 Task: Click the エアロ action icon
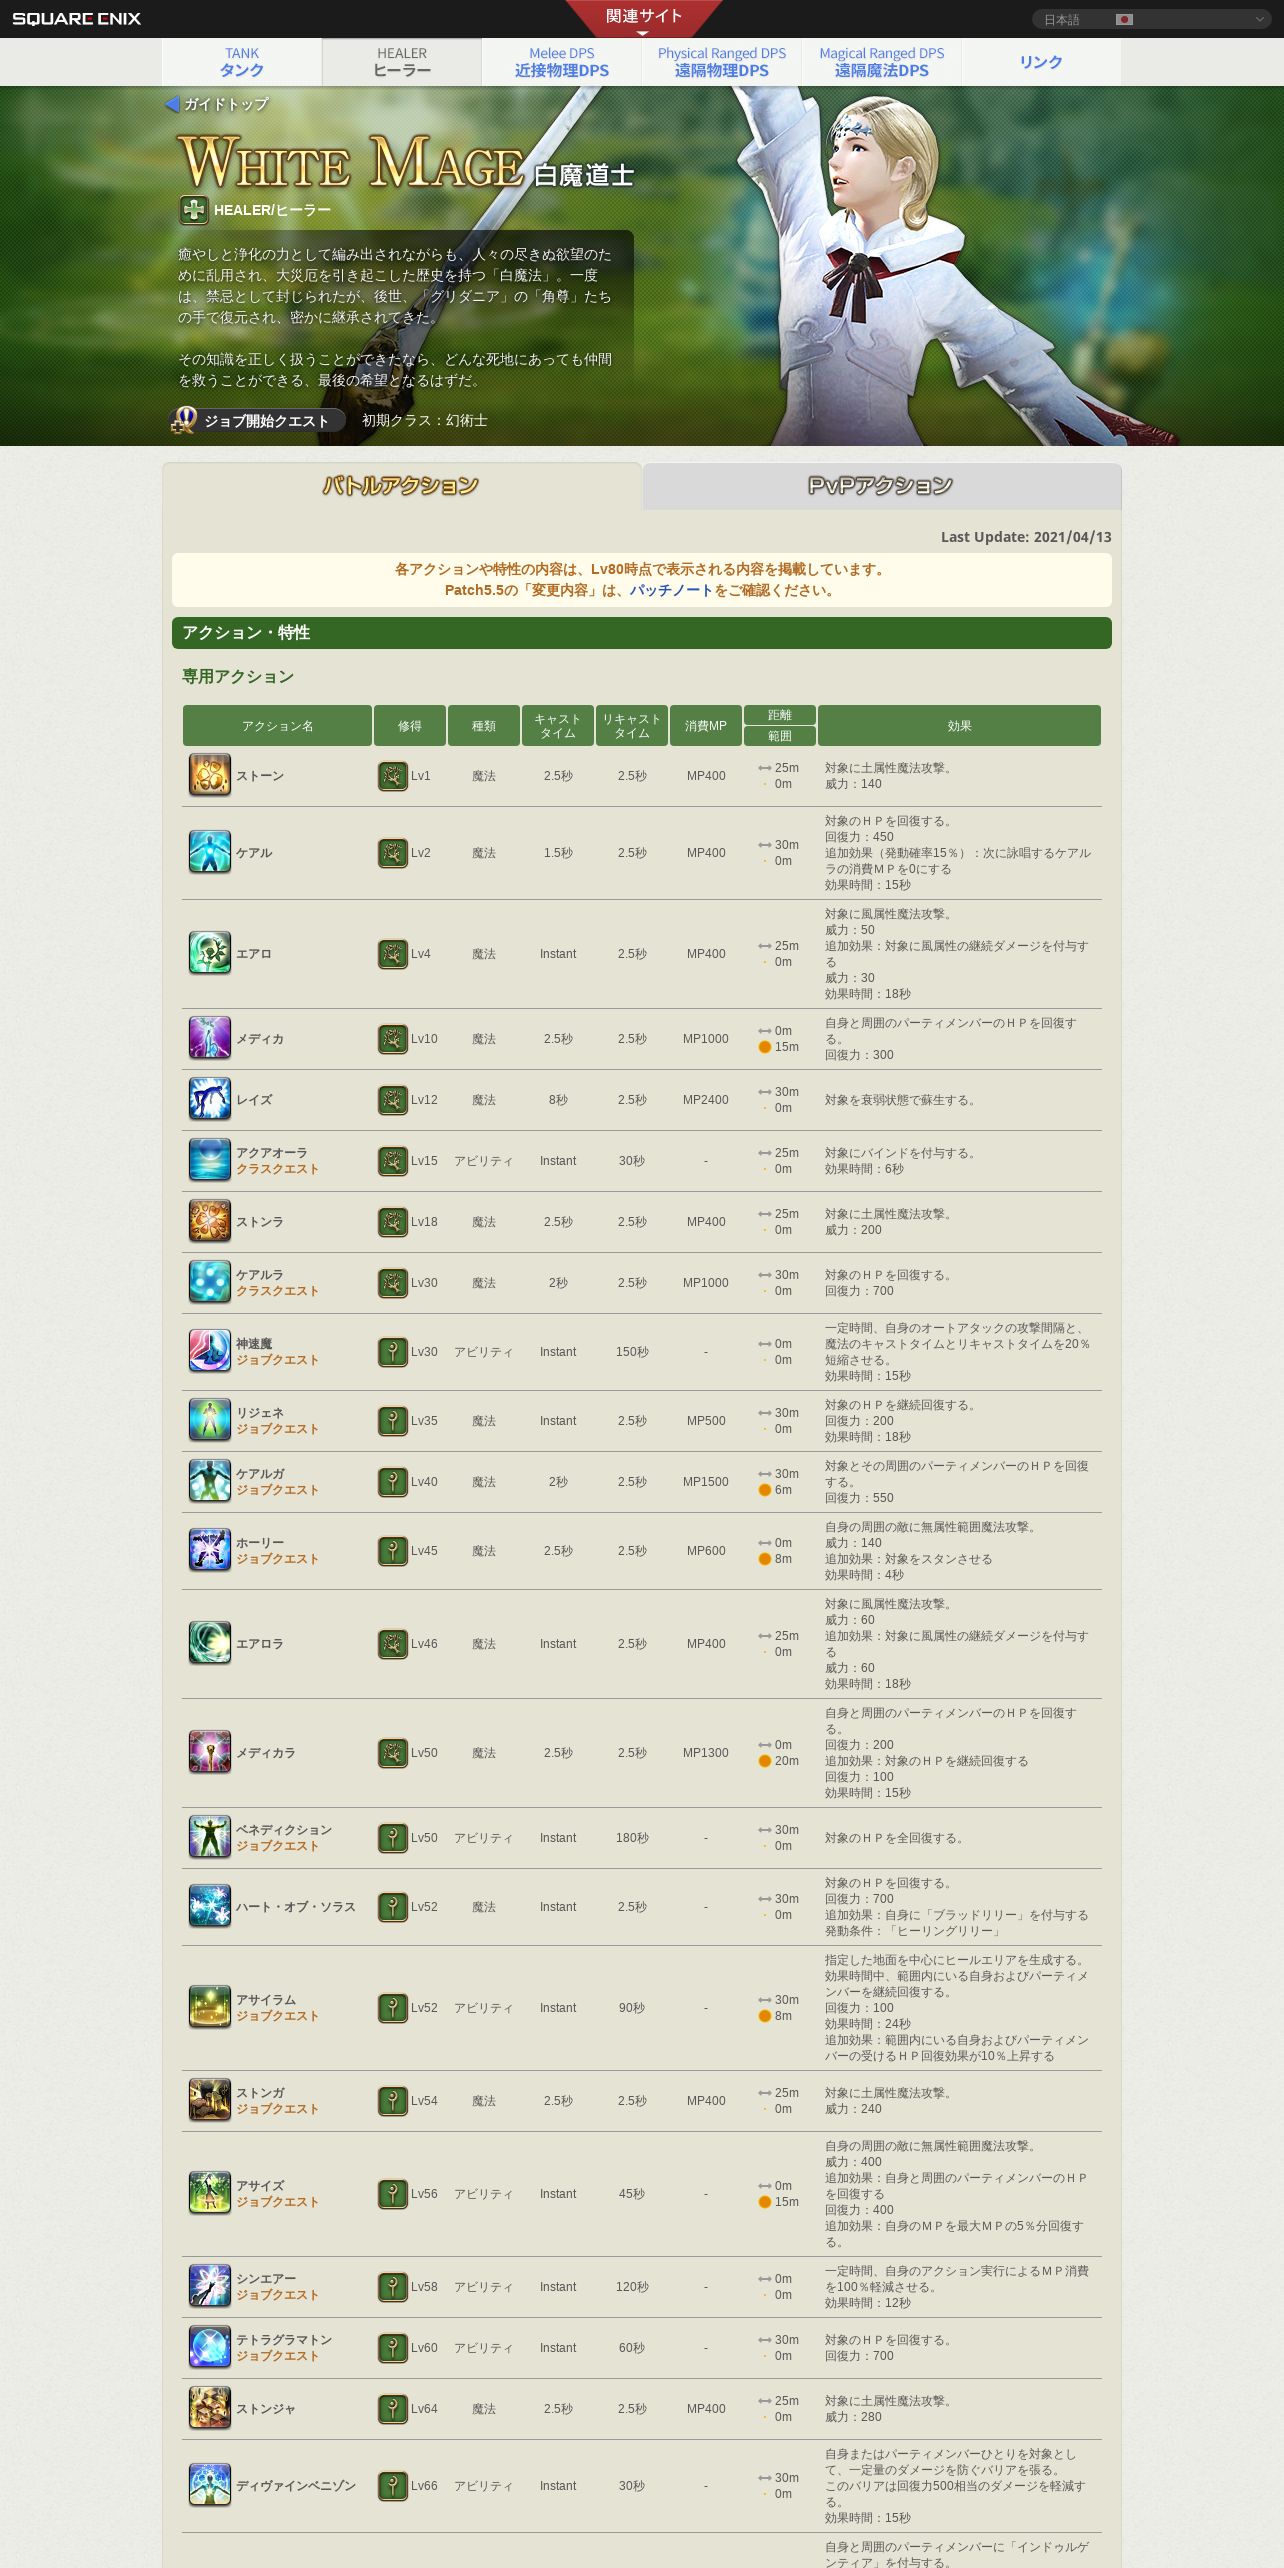point(210,953)
